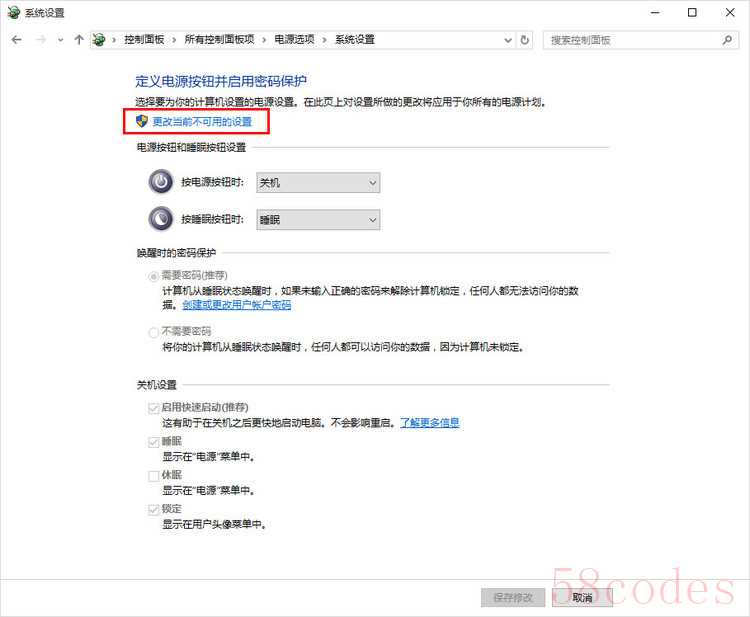Click the shield icon beside 更改当前不可用的设置

142,121
